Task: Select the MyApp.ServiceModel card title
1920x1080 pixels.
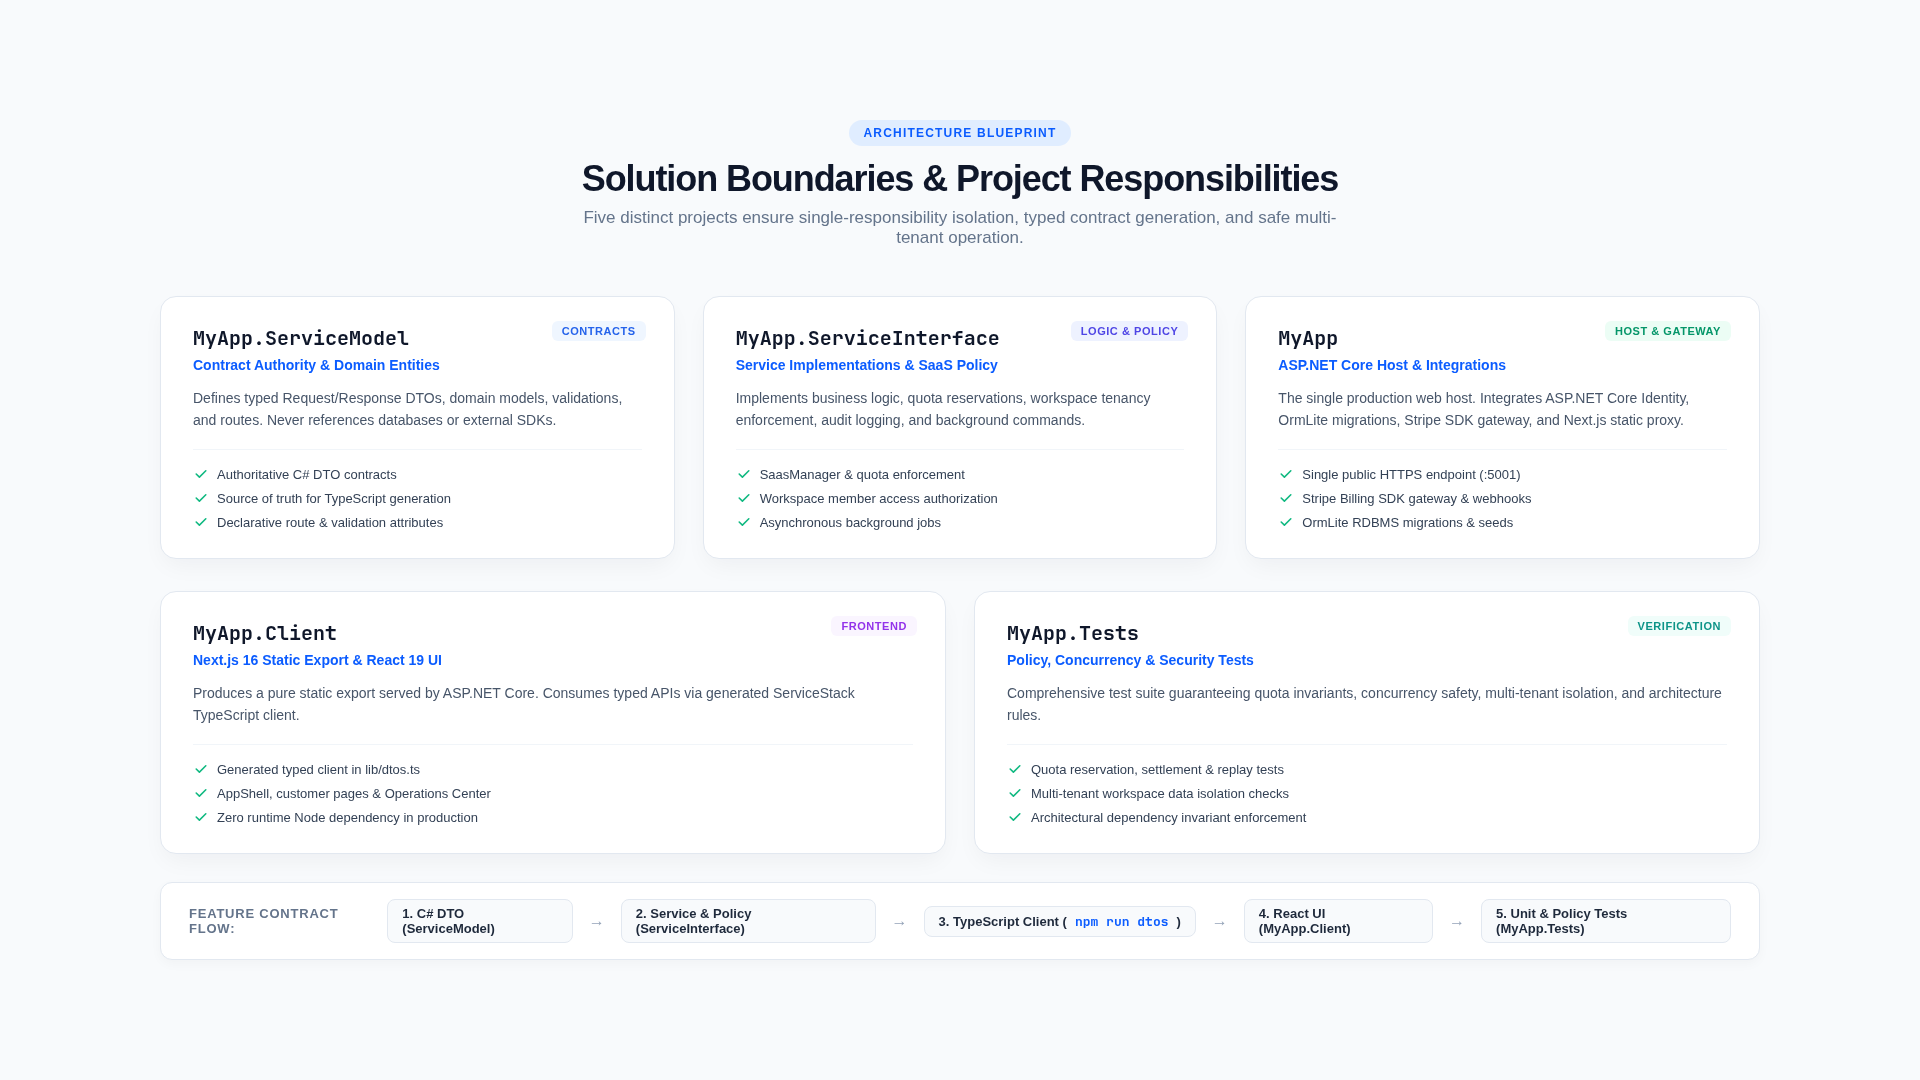Action: tap(301, 338)
